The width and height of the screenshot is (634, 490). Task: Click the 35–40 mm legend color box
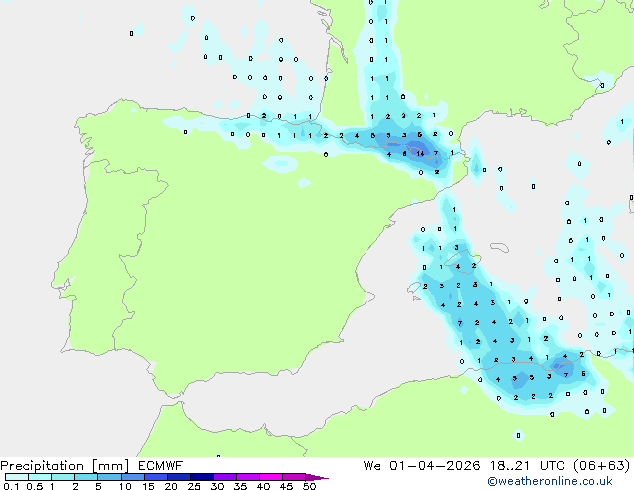[x=248, y=477]
